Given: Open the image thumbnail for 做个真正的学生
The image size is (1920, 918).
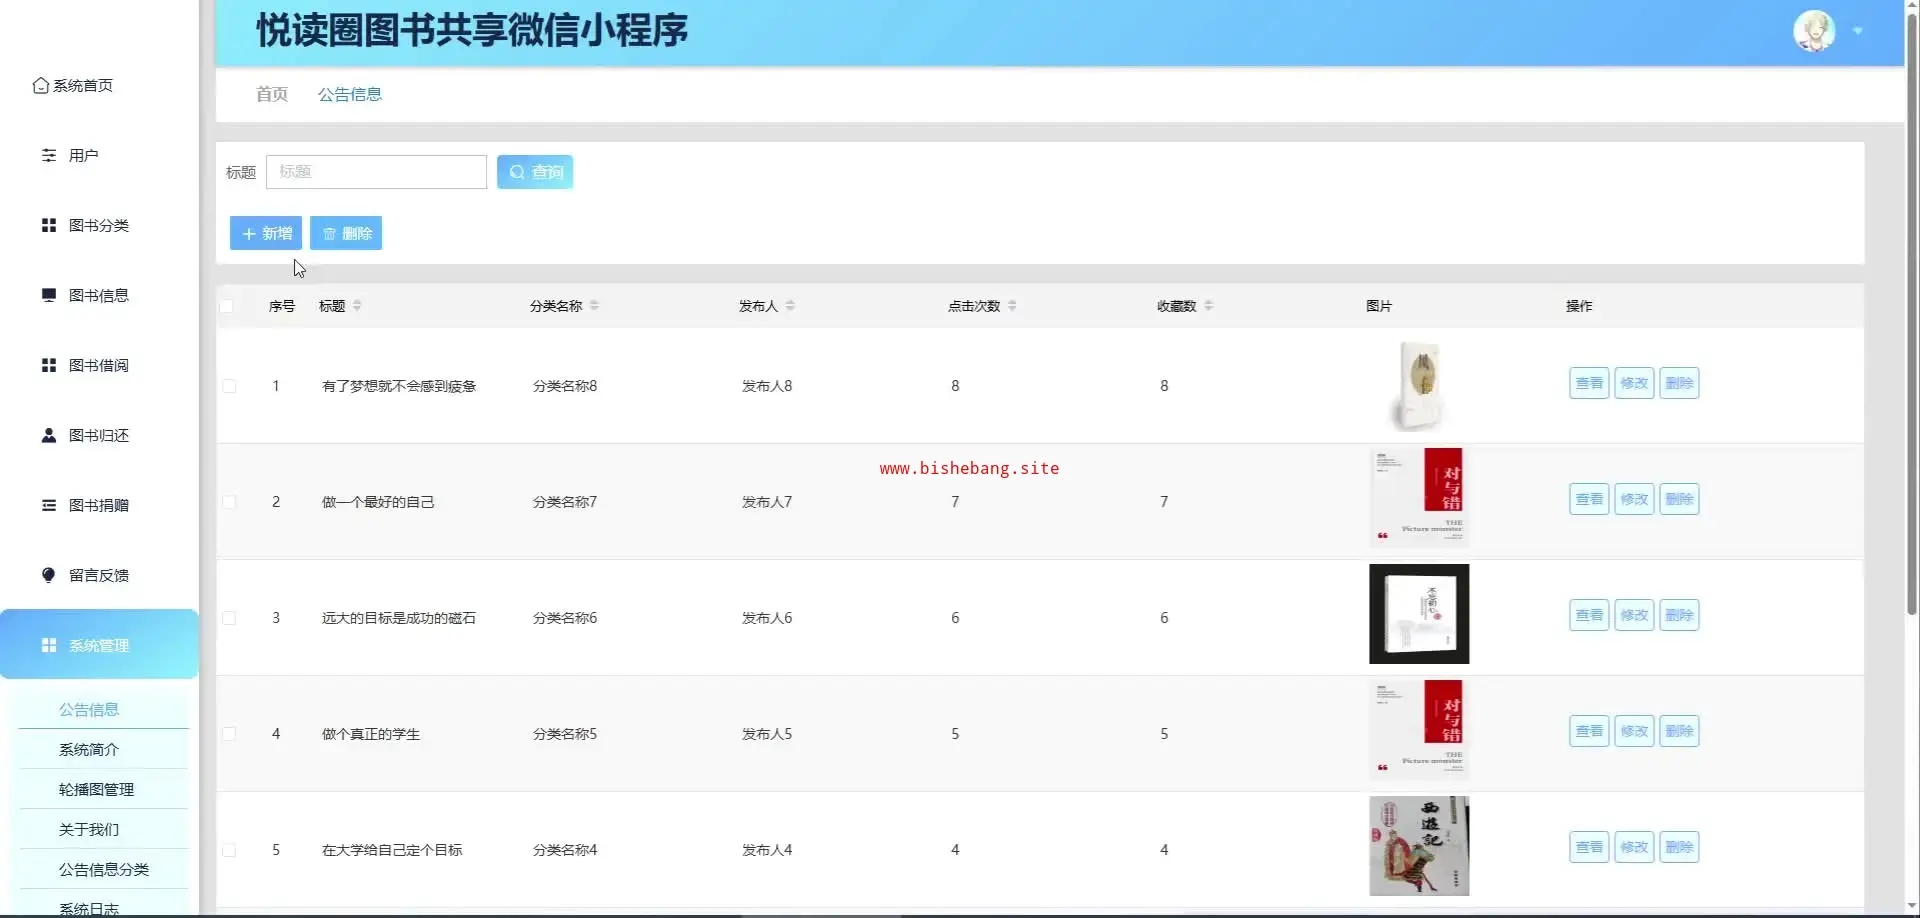Looking at the screenshot, I should click(1419, 730).
